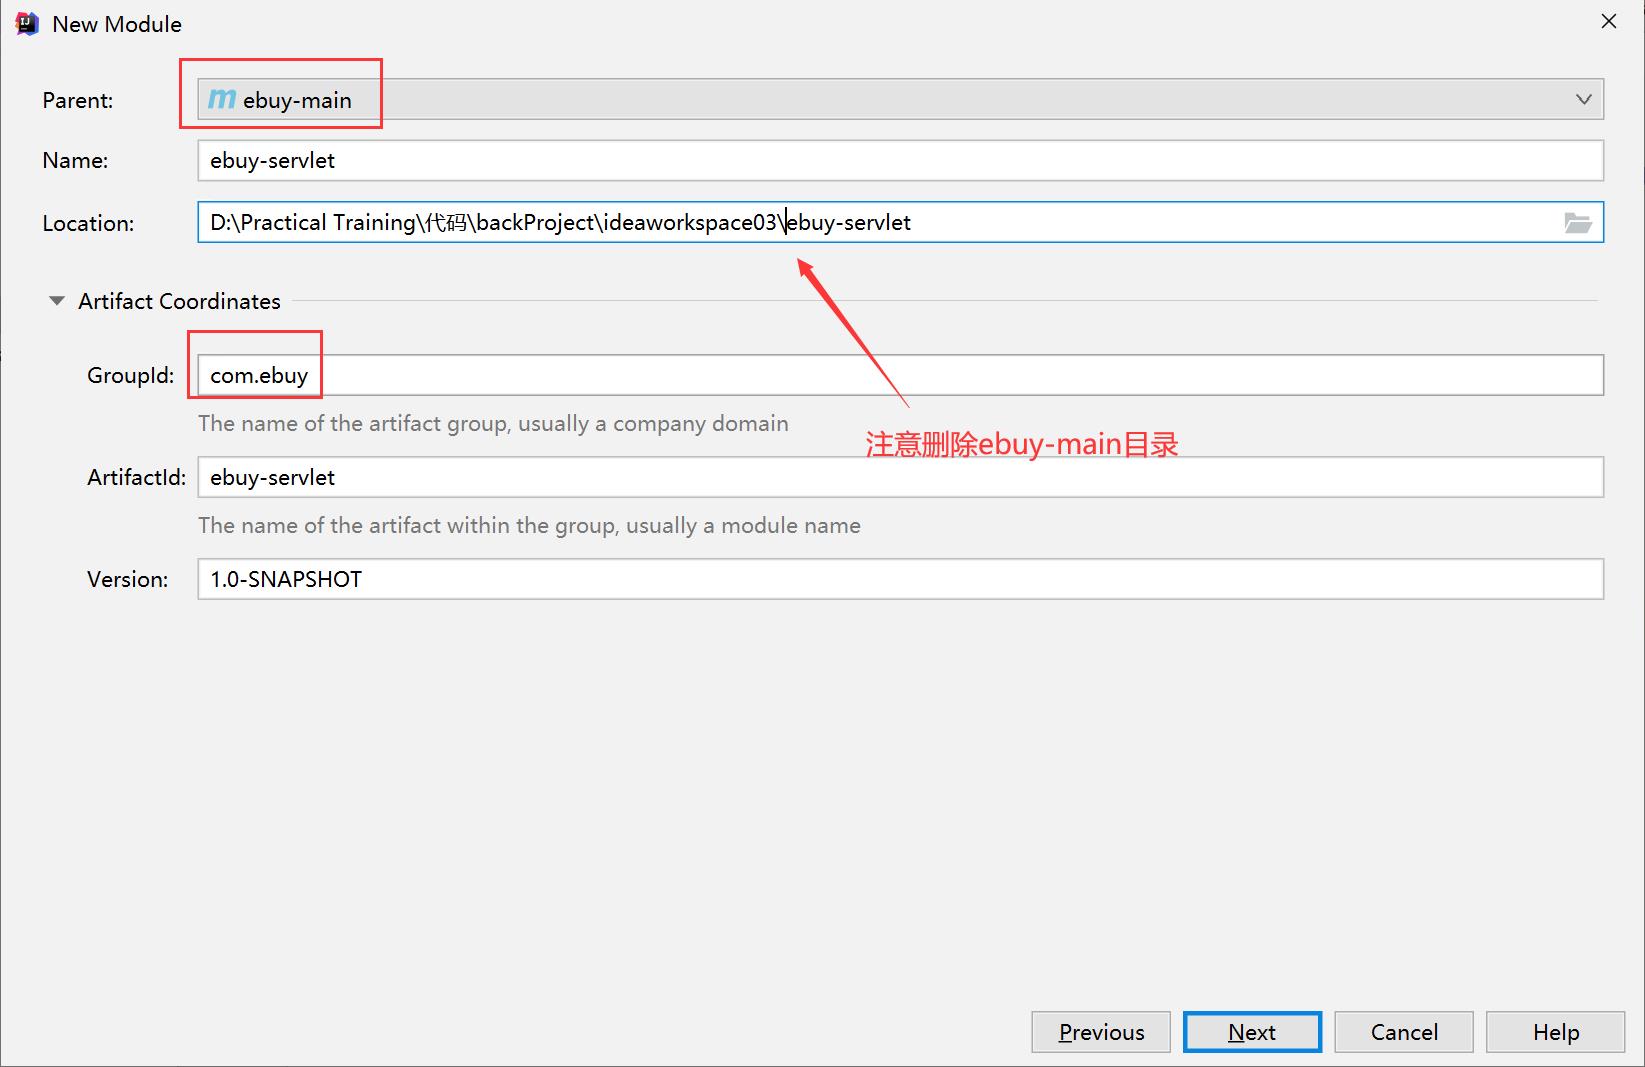Screen dimensions: 1645x1067
Task: Click the New Module title text
Action: click(x=117, y=24)
